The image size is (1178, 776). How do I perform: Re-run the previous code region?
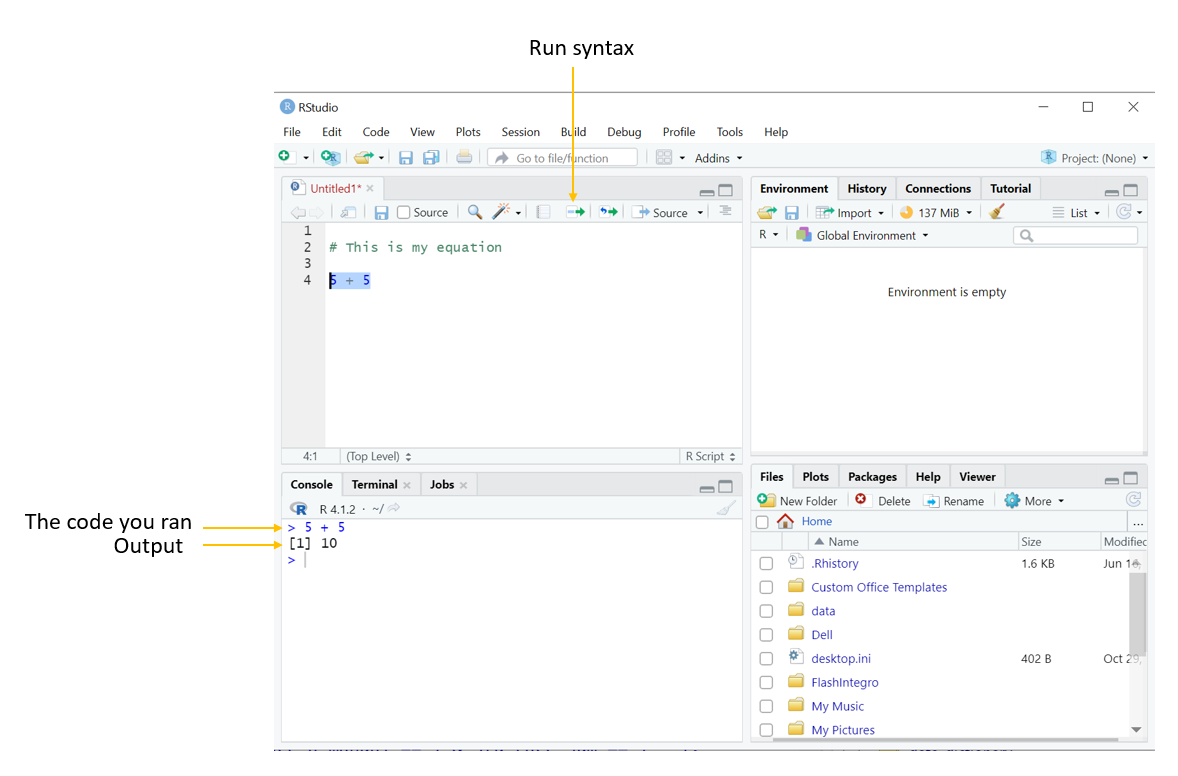click(x=609, y=213)
